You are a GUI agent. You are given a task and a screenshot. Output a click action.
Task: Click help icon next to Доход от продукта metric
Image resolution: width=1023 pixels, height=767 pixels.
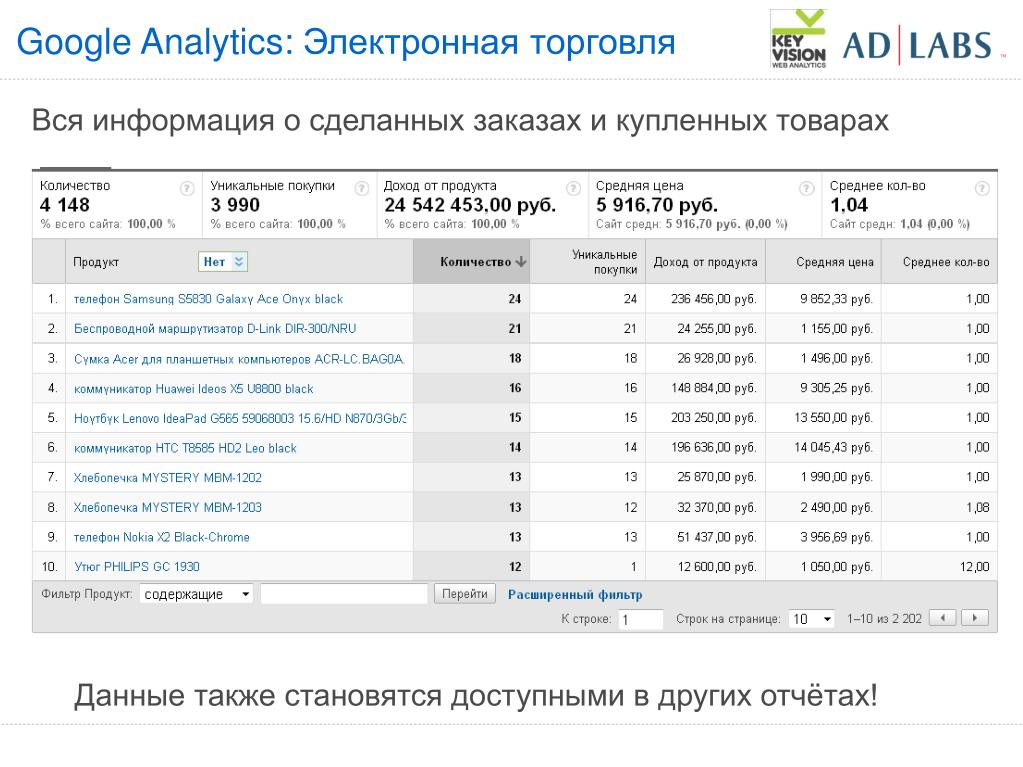pos(573,188)
